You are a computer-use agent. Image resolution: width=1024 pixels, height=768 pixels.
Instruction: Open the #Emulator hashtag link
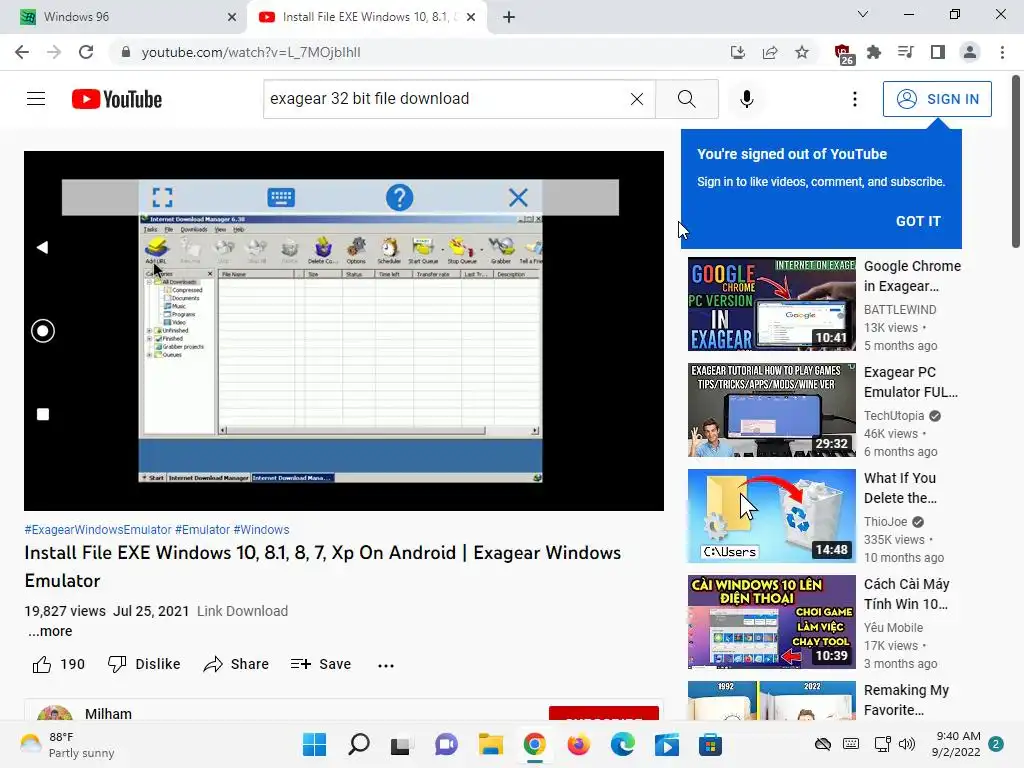(x=202, y=530)
